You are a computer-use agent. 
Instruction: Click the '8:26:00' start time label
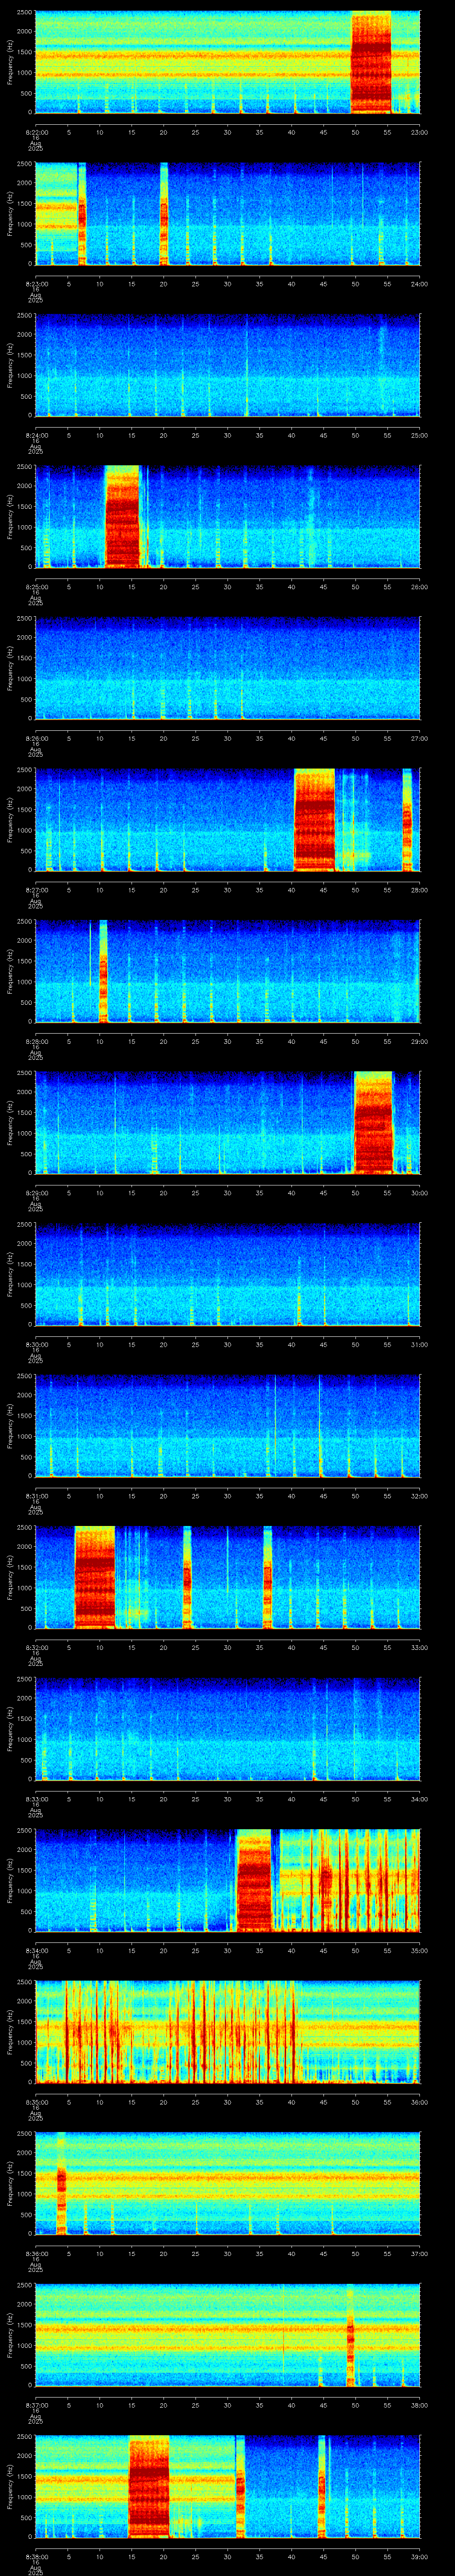pos(36,738)
